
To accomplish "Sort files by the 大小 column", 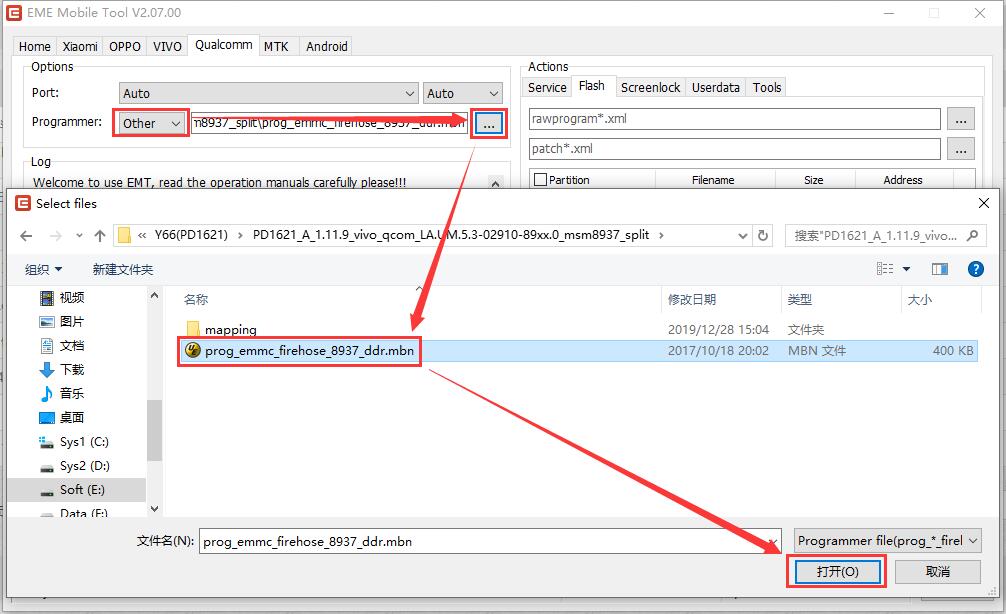I will point(919,300).
